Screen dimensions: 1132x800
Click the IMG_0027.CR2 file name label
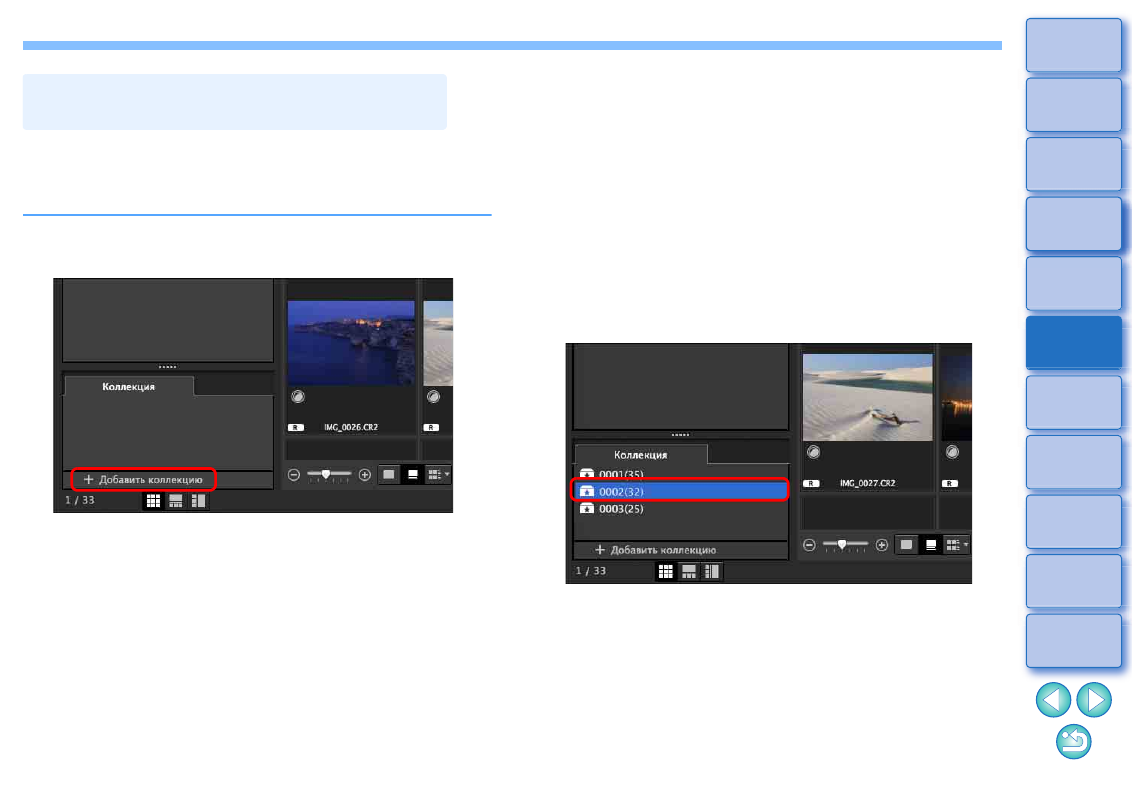coord(868,484)
